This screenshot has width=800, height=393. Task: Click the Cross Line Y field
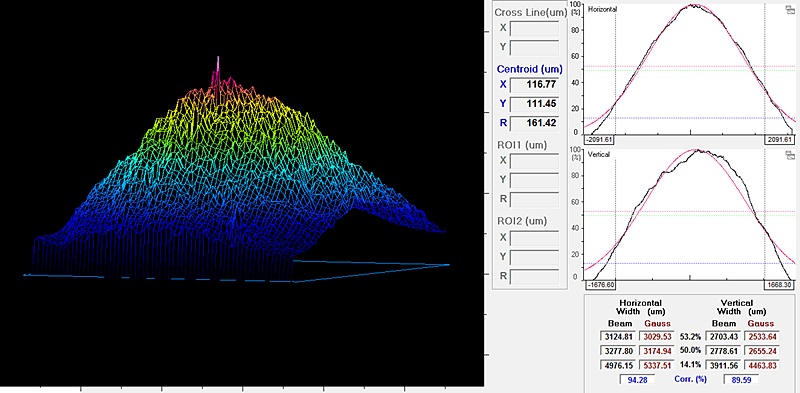[534, 48]
